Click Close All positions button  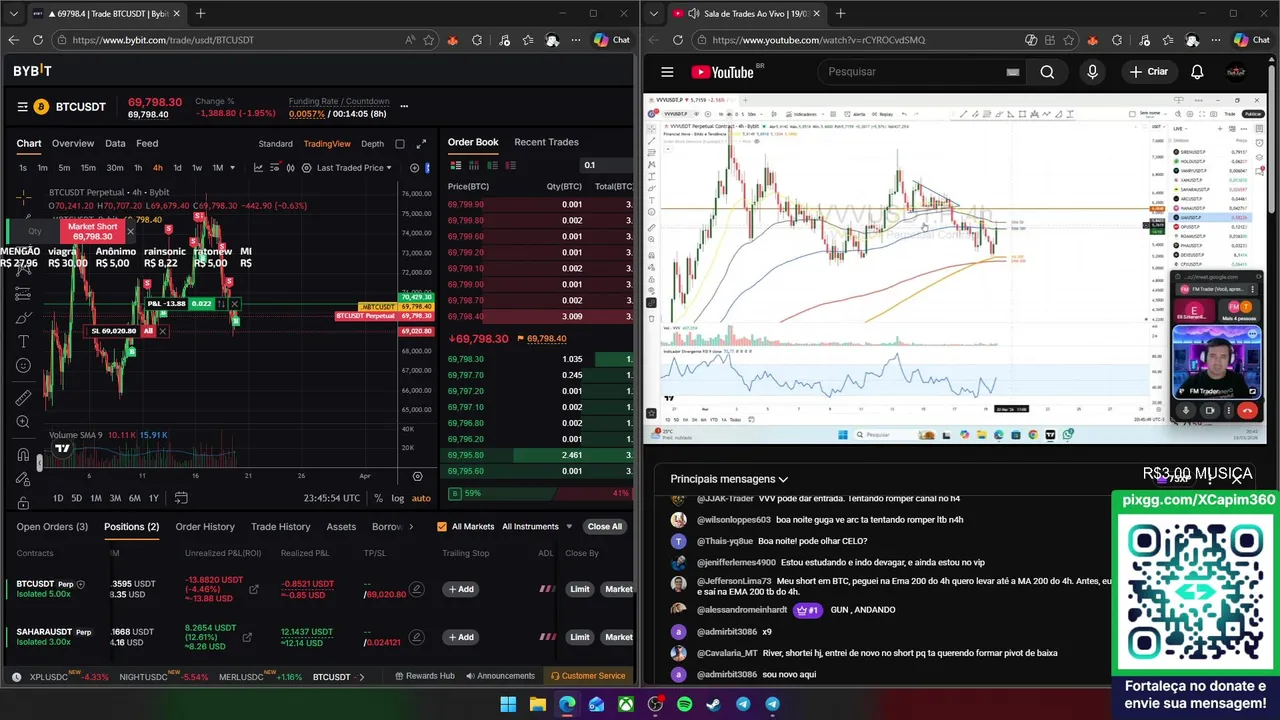pyautogui.click(x=604, y=527)
